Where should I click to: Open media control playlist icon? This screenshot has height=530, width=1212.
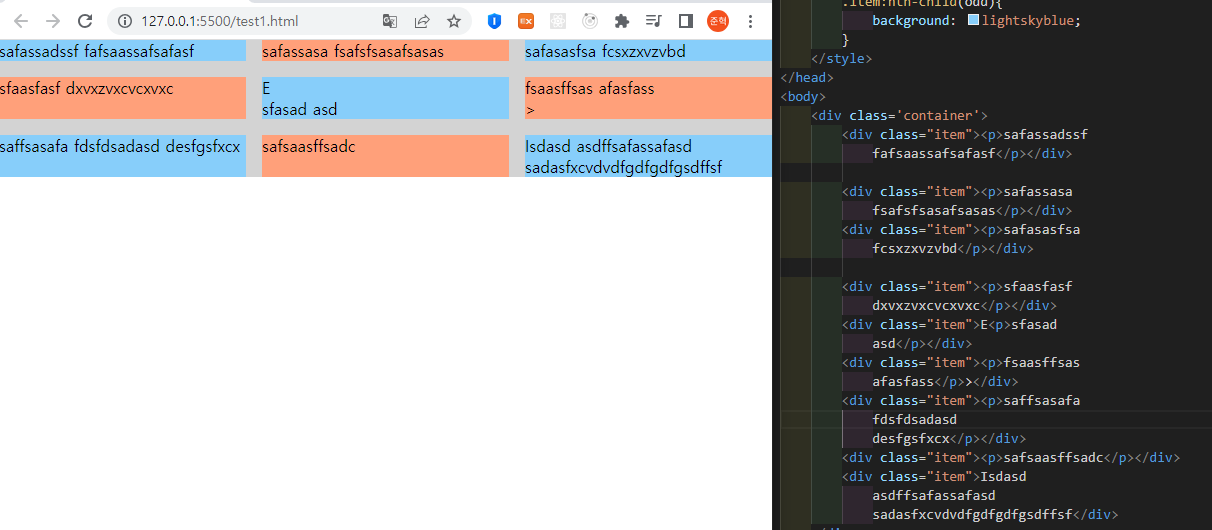pos(654,21)
